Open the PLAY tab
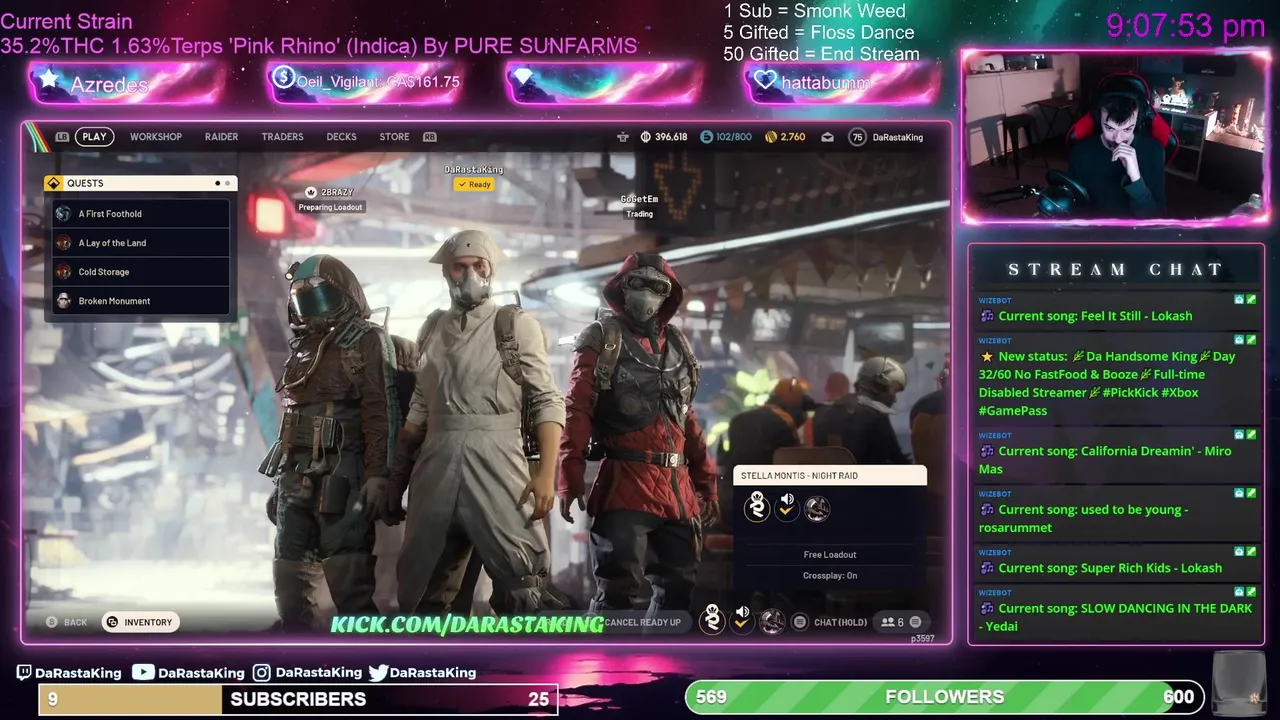This screenshot has height=720, width=1280. 94,137
